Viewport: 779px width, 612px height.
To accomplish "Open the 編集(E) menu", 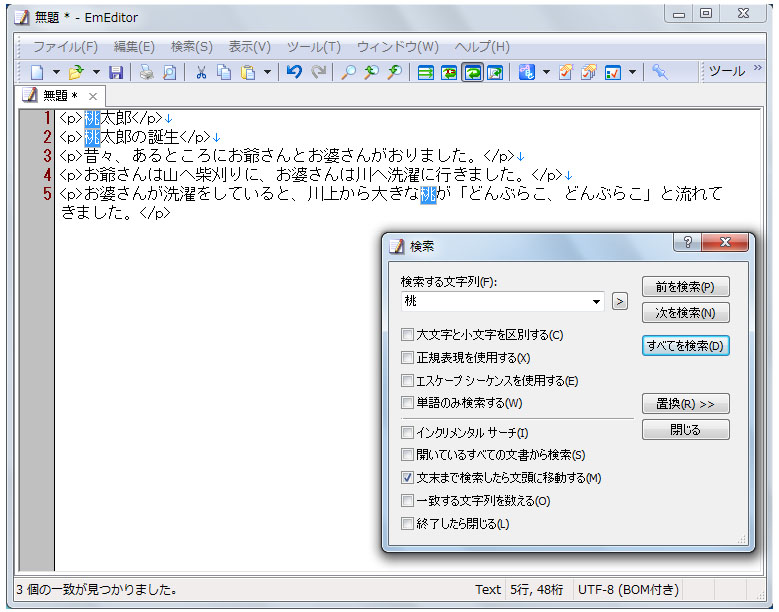I will pos(134,47).
